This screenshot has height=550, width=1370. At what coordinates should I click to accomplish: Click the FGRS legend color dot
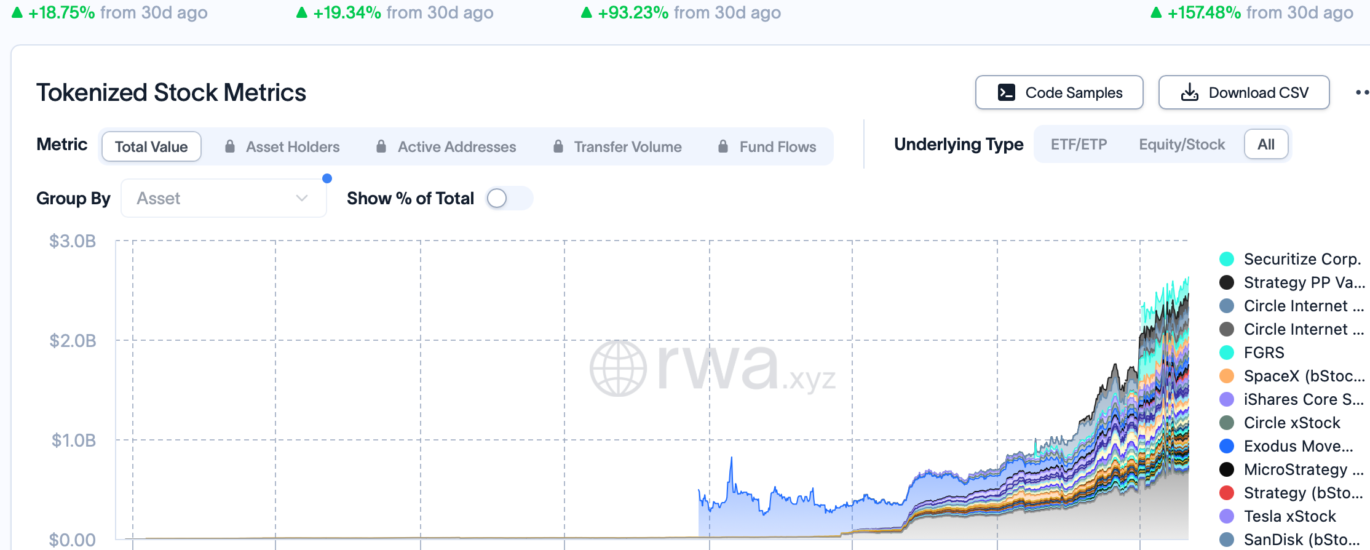(x=1227, y=353)
